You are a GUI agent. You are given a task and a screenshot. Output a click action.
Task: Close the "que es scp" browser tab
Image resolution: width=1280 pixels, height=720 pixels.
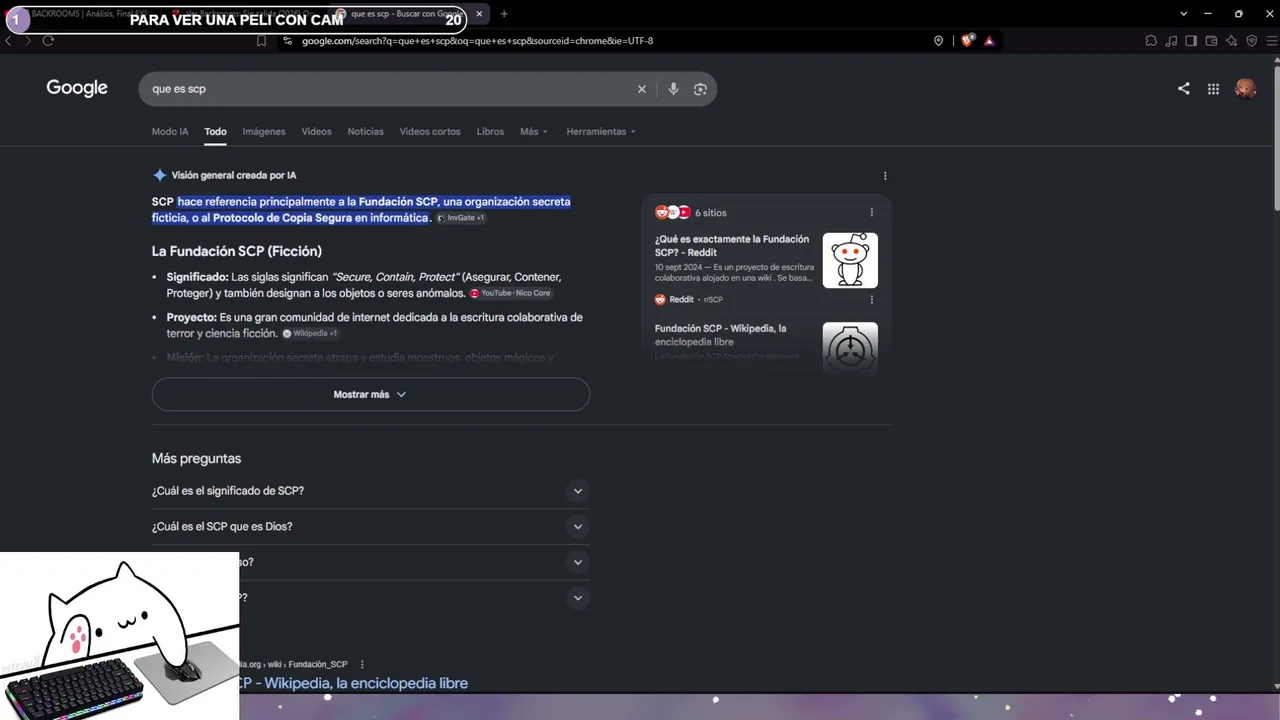pyautogui.click(x=479, y=14)
